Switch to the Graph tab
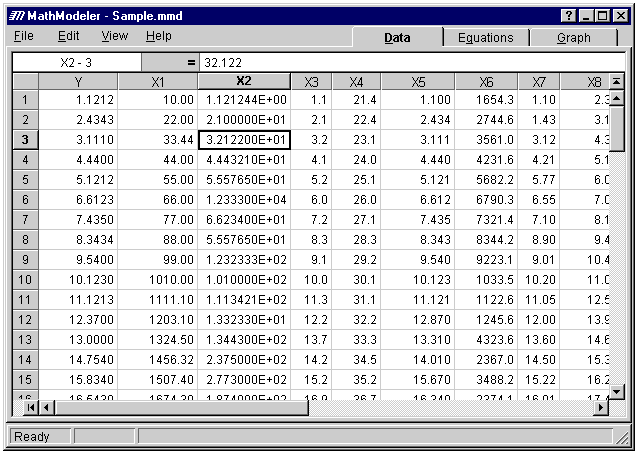Image resolution: width=640 pixels, height=456 pixels. point(573,38)
